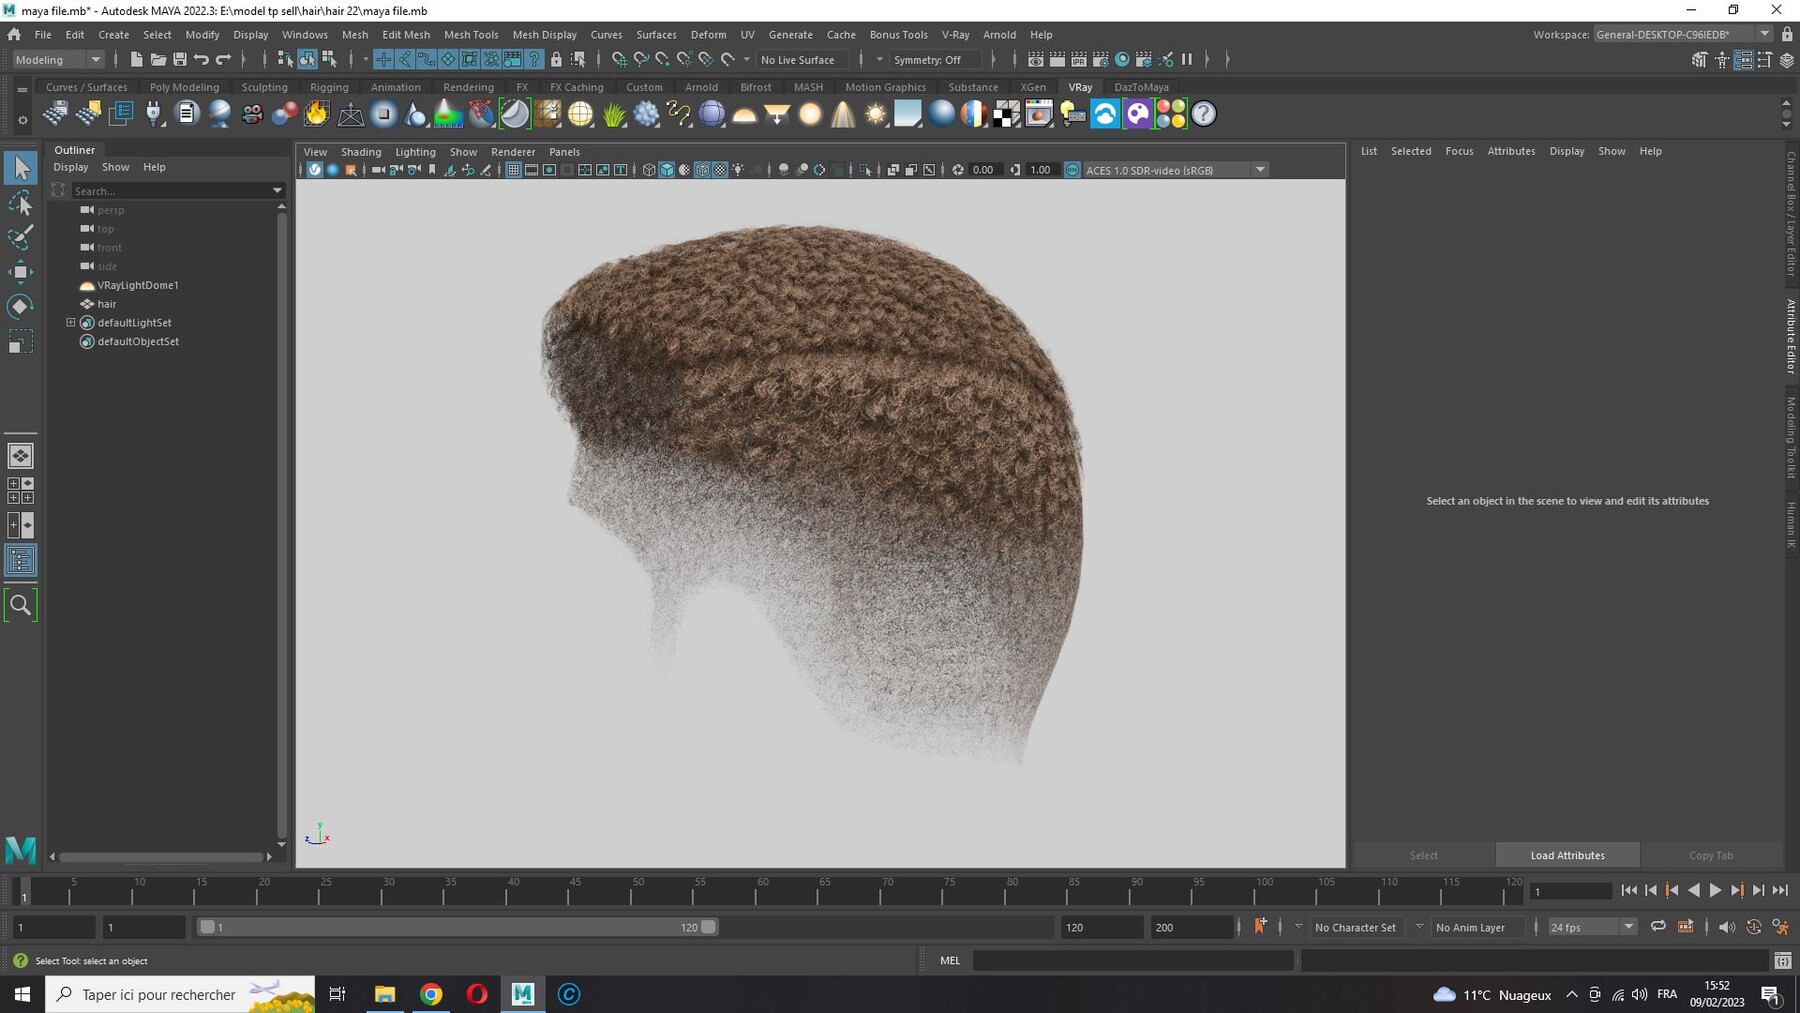
Task: Select the hair node in the Outliner
Action: point(107,304)
